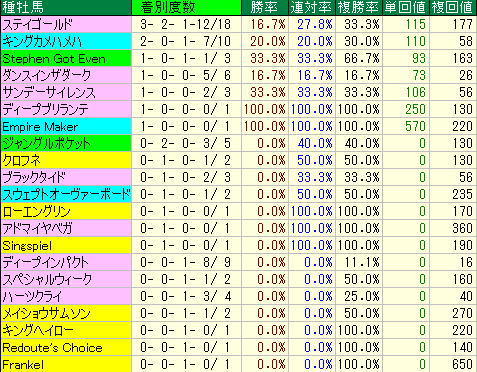Click ステイゴールド quinella rate 27.8%
Image resolution: width=477 pixels, height=372 pixels.
pyautogui.click(x=315, y=24)
